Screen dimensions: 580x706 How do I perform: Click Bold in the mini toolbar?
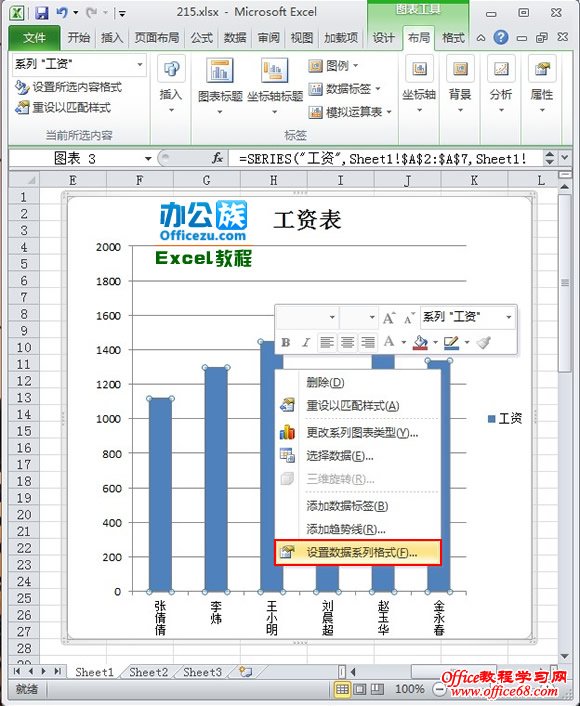click(285, 343)
